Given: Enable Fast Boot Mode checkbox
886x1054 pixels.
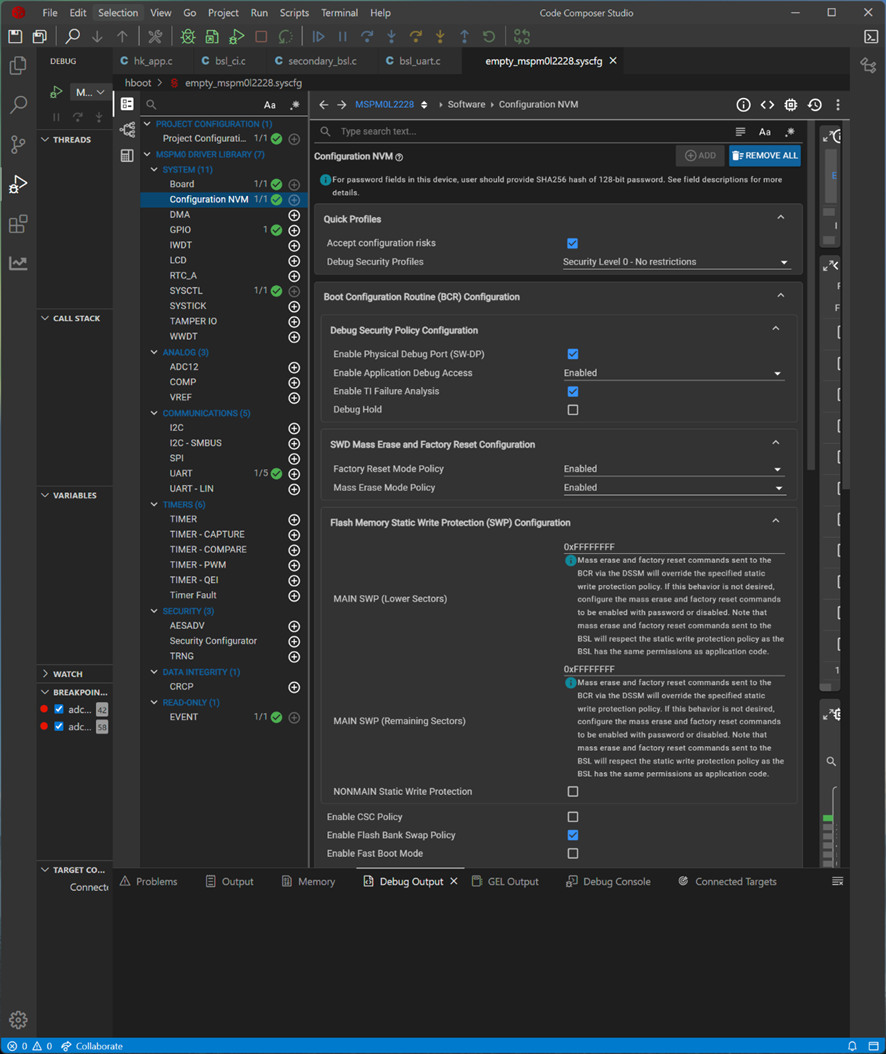Looking at the screenshot, I should [573, 854].
